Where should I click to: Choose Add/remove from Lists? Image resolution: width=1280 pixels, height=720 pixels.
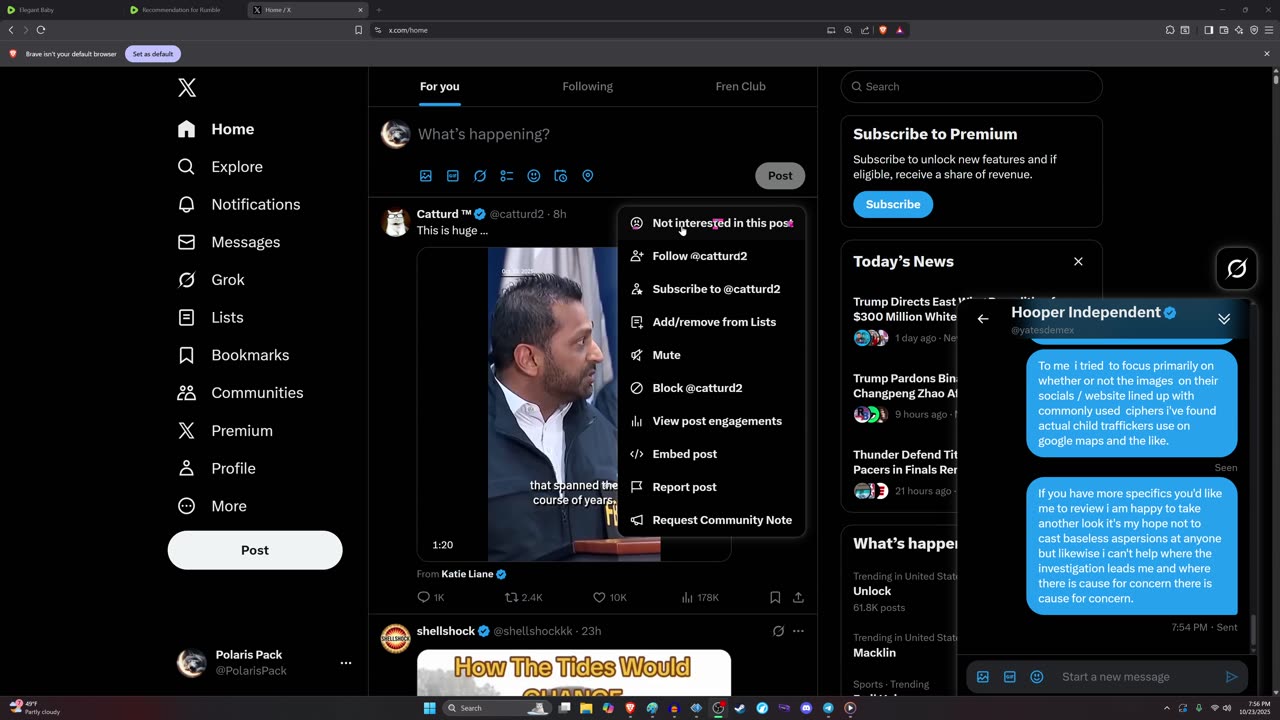[711, 322]
